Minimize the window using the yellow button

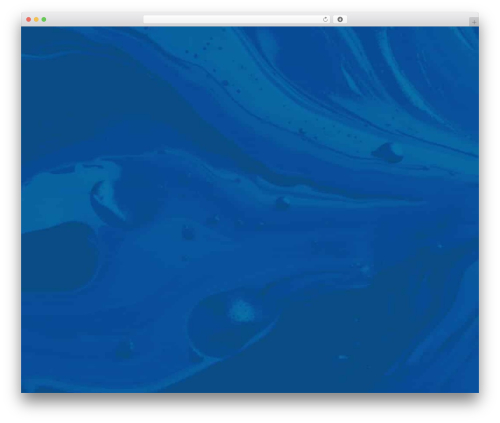click(x=36, y=20)
